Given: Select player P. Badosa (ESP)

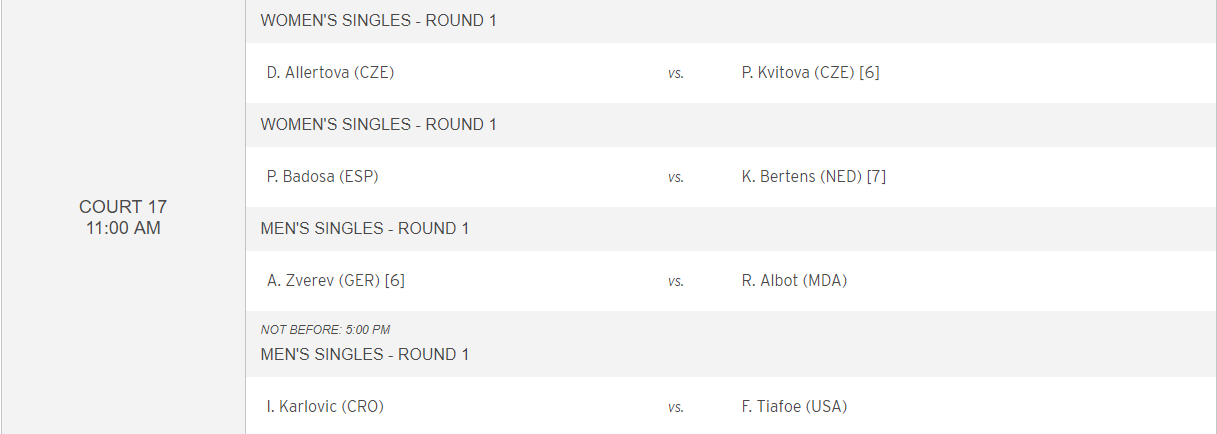Looking at the screenshot, I should tap(322, 176).
